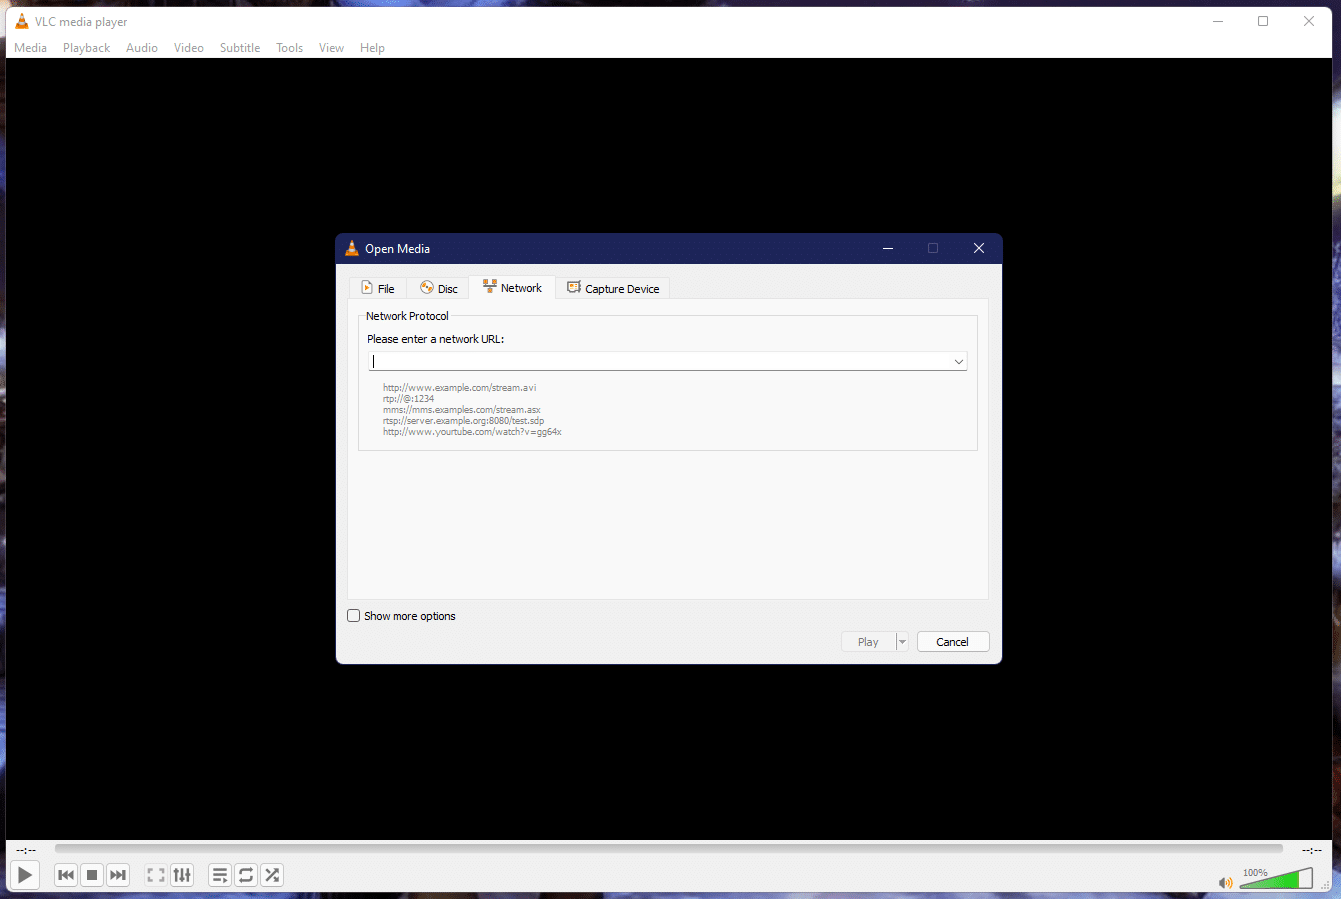Open the network URL dropdown list

[x=958, y=361]
